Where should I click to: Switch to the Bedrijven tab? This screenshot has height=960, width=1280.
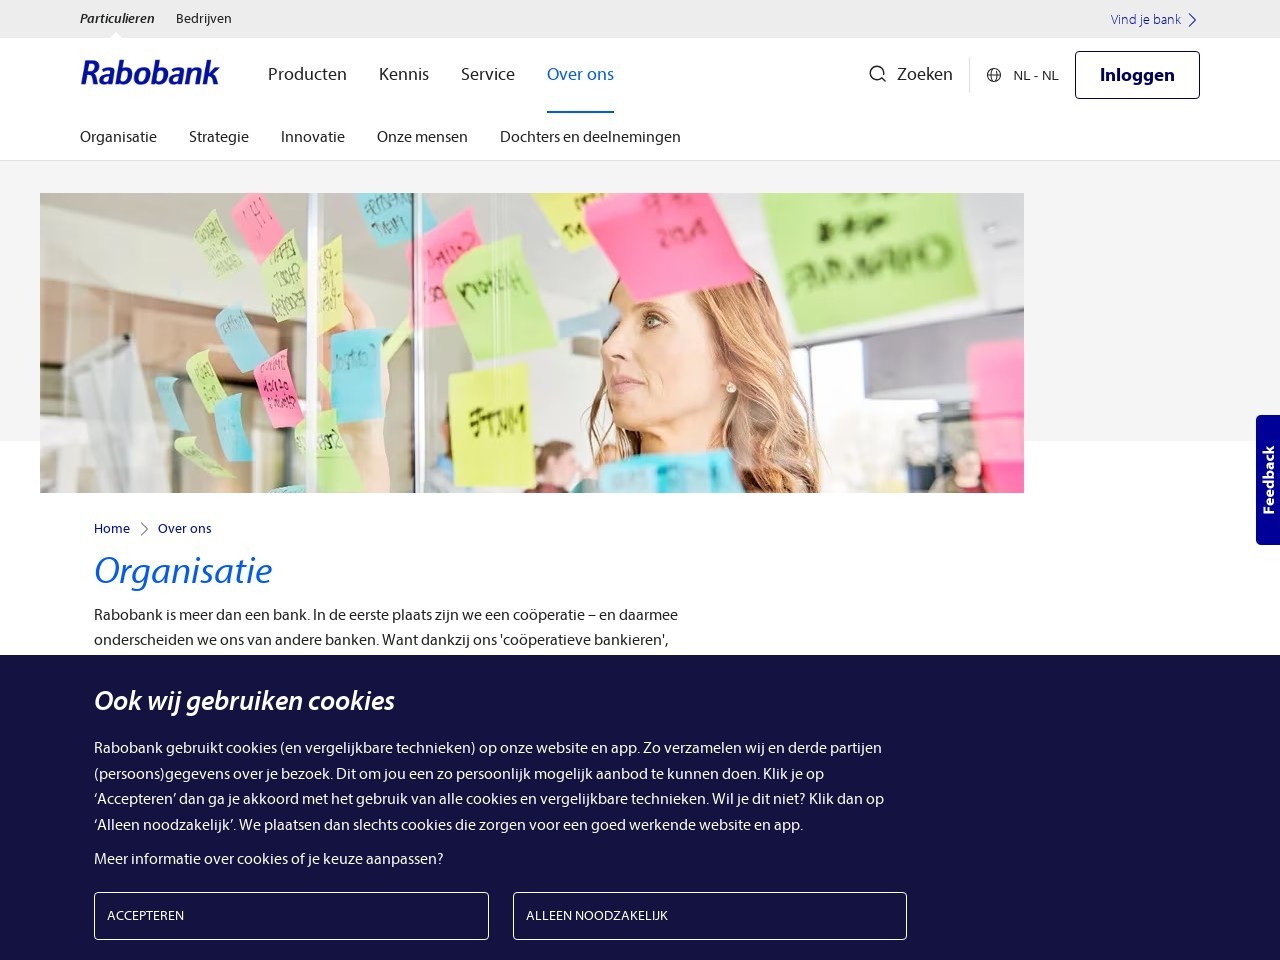pyautogui.click(x=204, y=19)
